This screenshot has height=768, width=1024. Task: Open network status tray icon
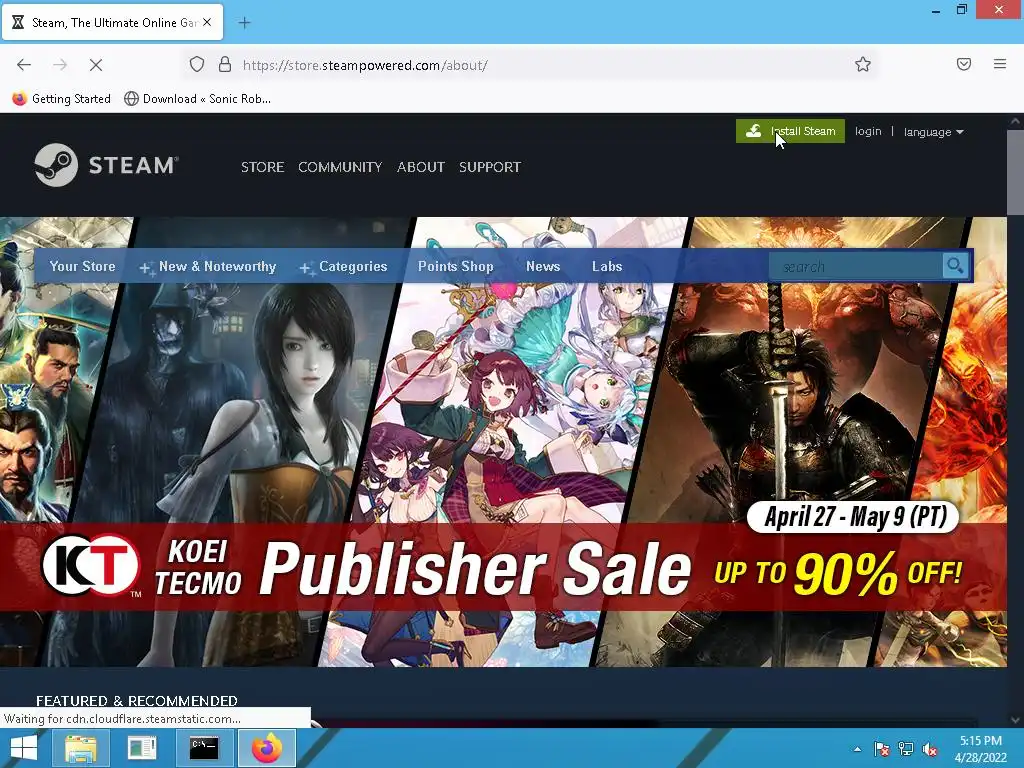point(906,749)
